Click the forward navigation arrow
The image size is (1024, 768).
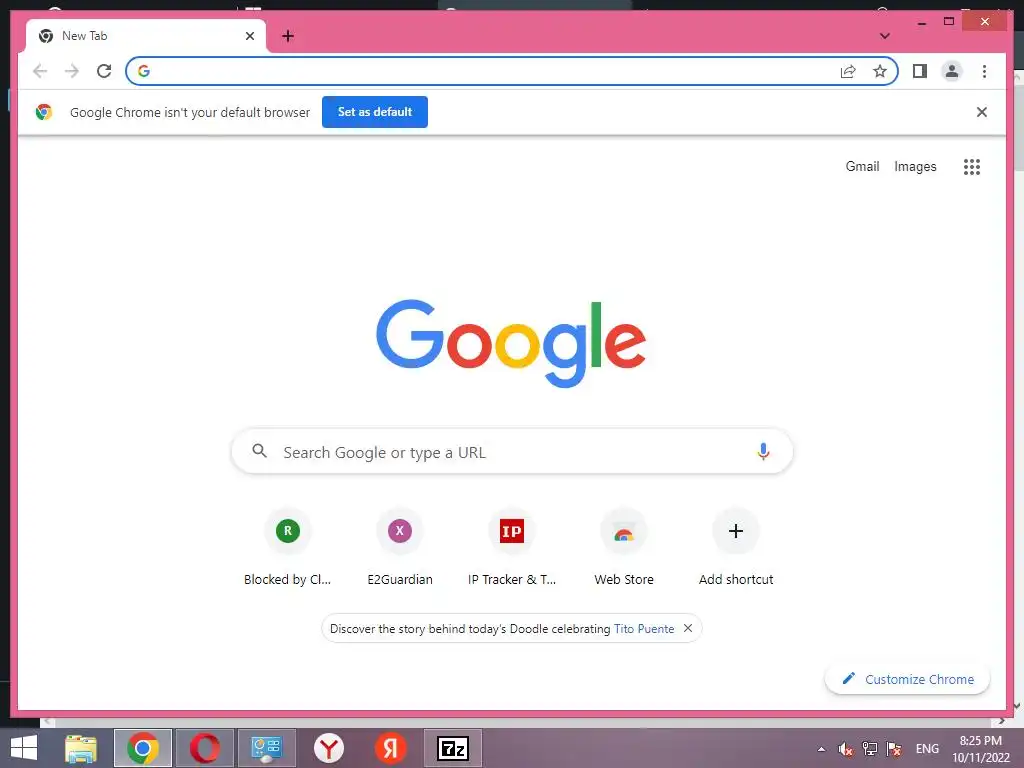72,71
